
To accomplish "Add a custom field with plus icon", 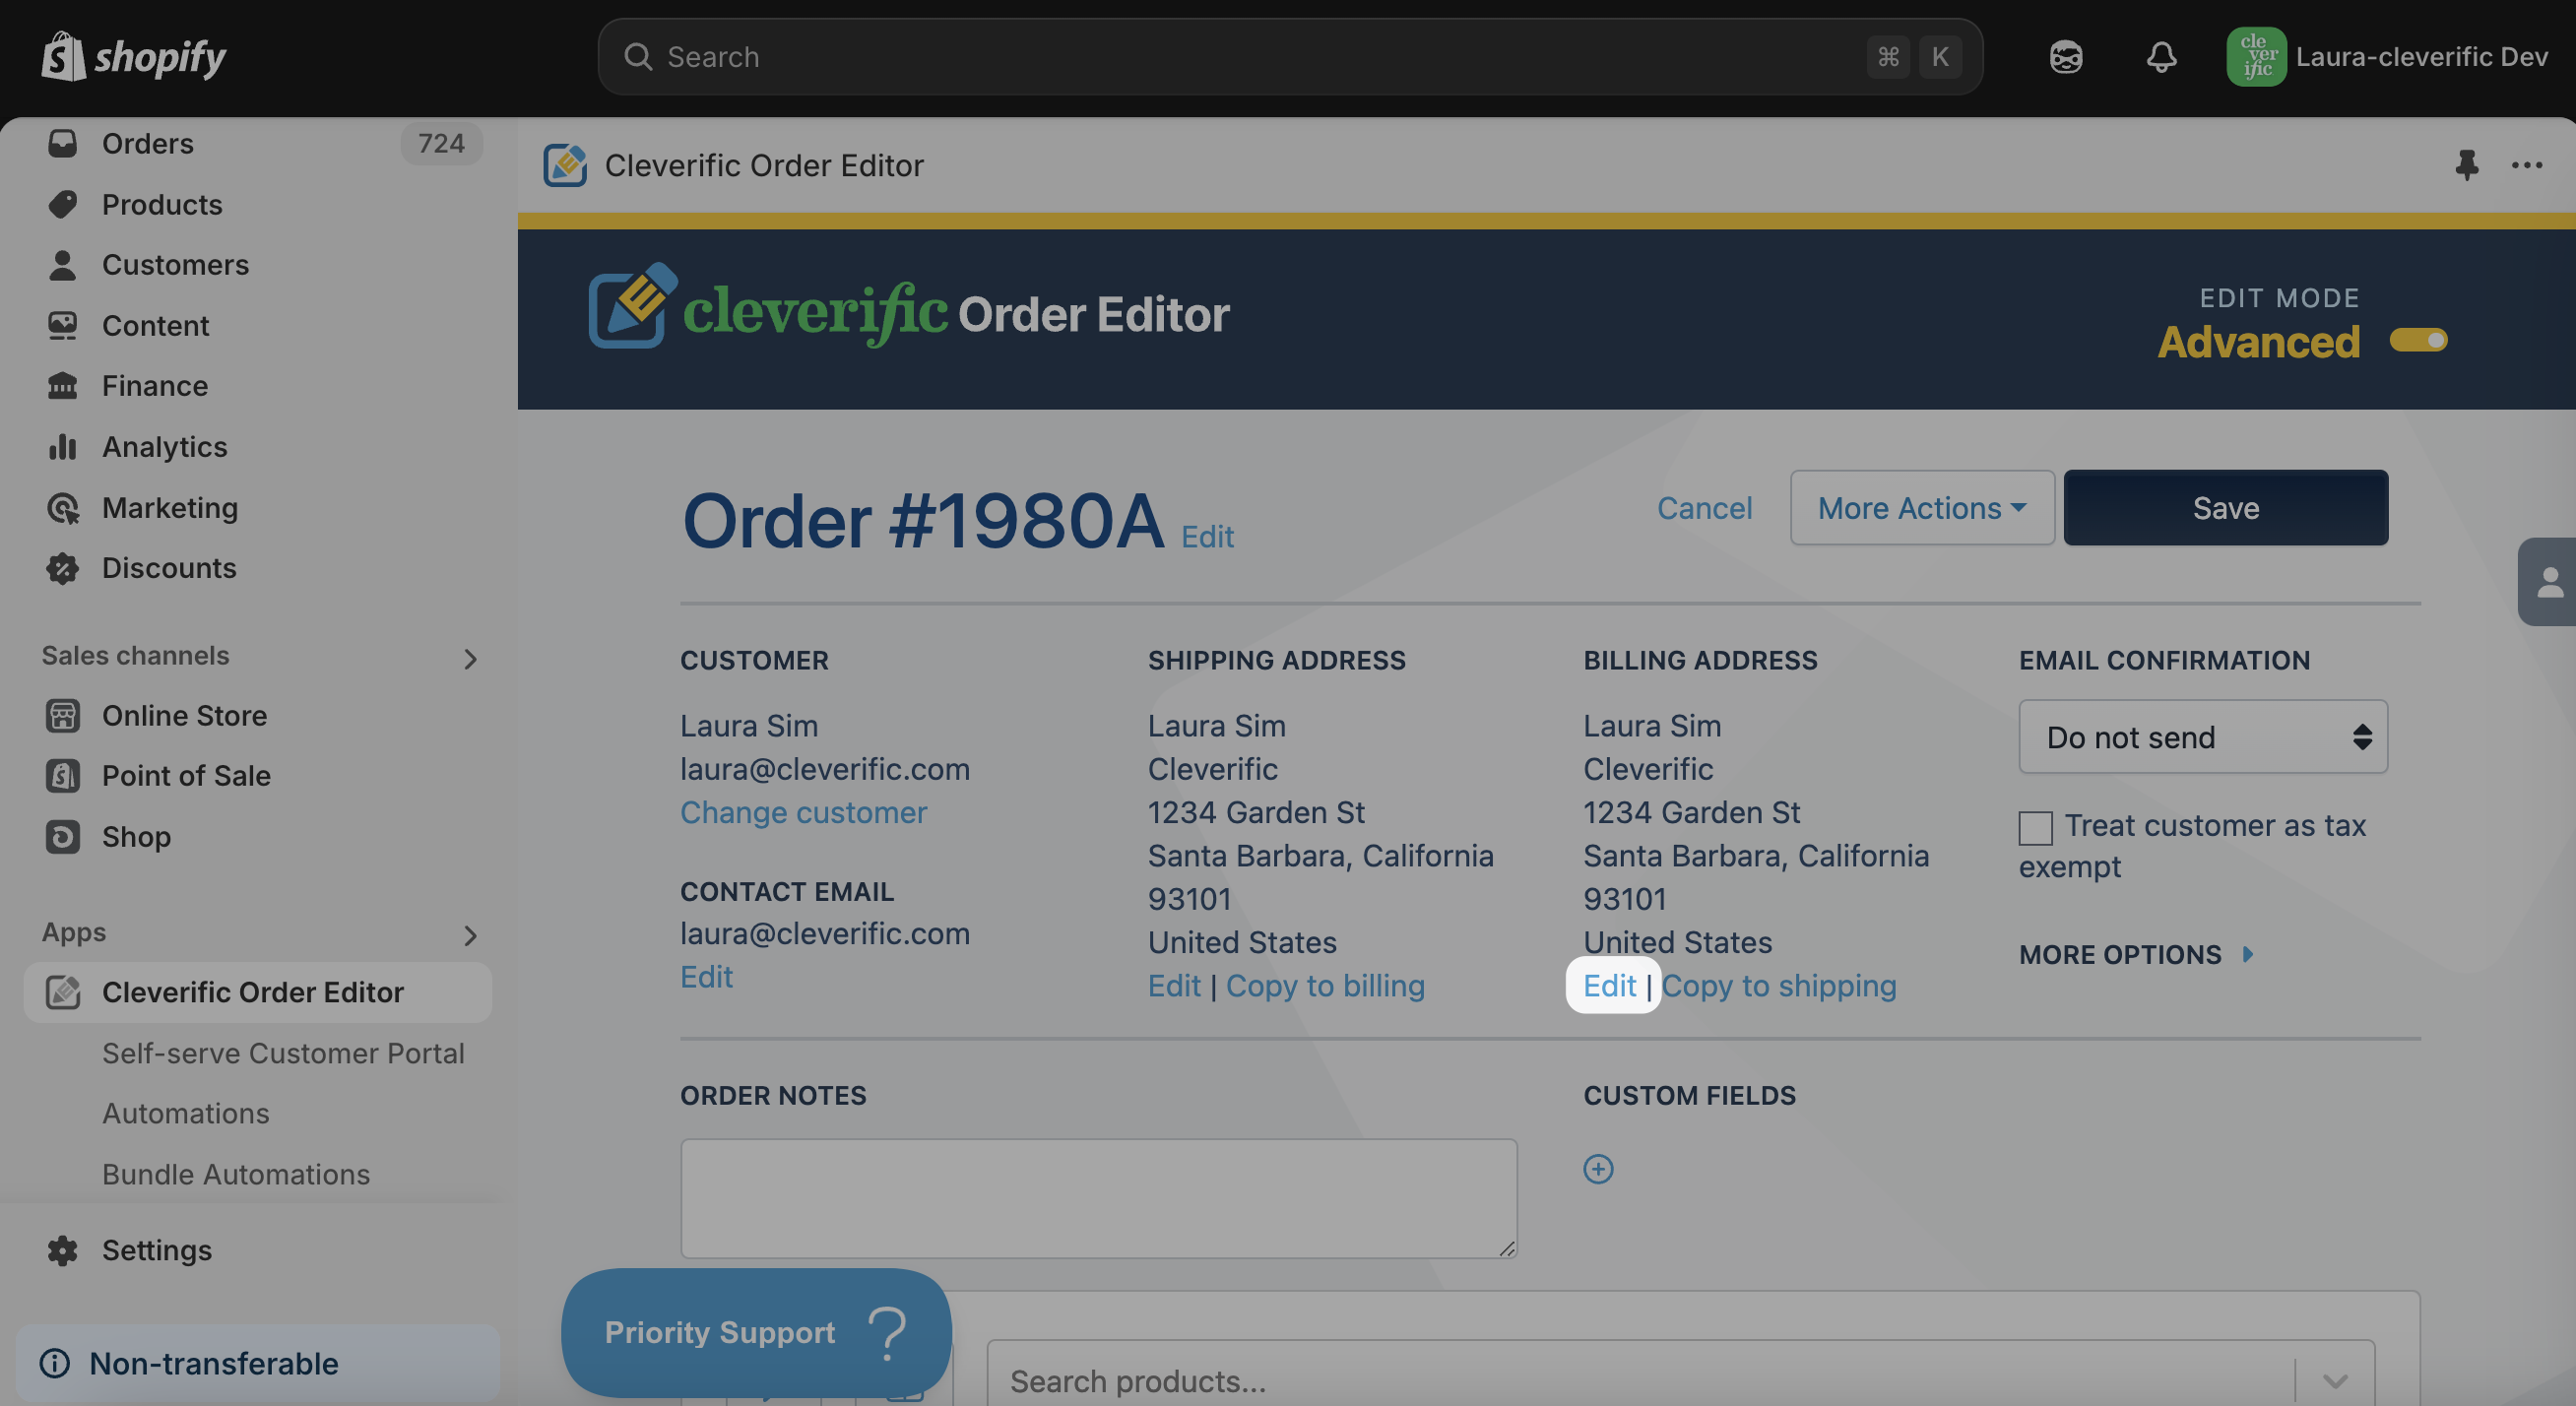I will 1598,1169.
